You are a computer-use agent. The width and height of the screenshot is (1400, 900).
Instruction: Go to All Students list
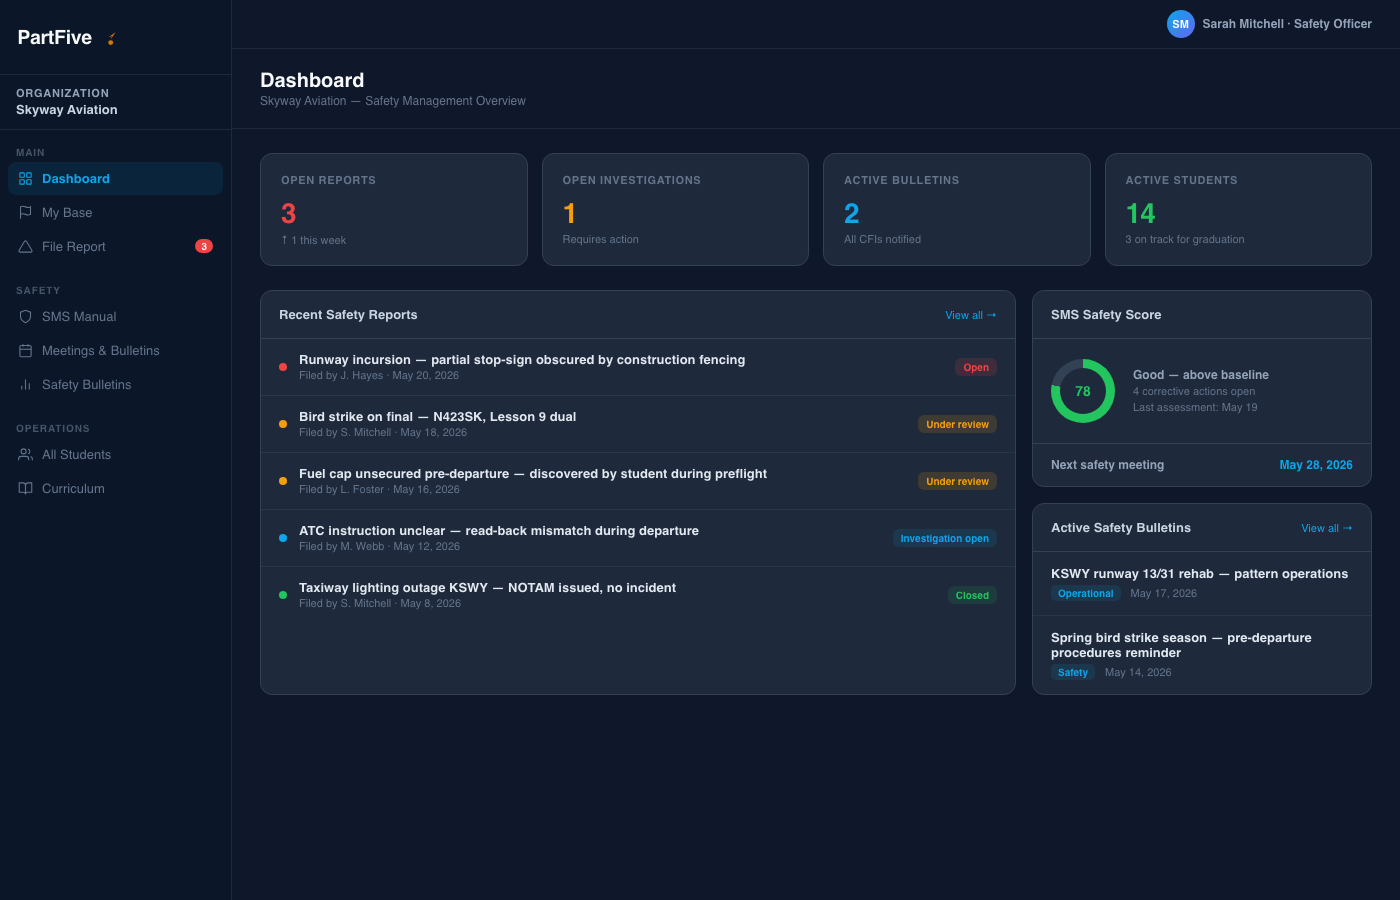coord(115,455)
